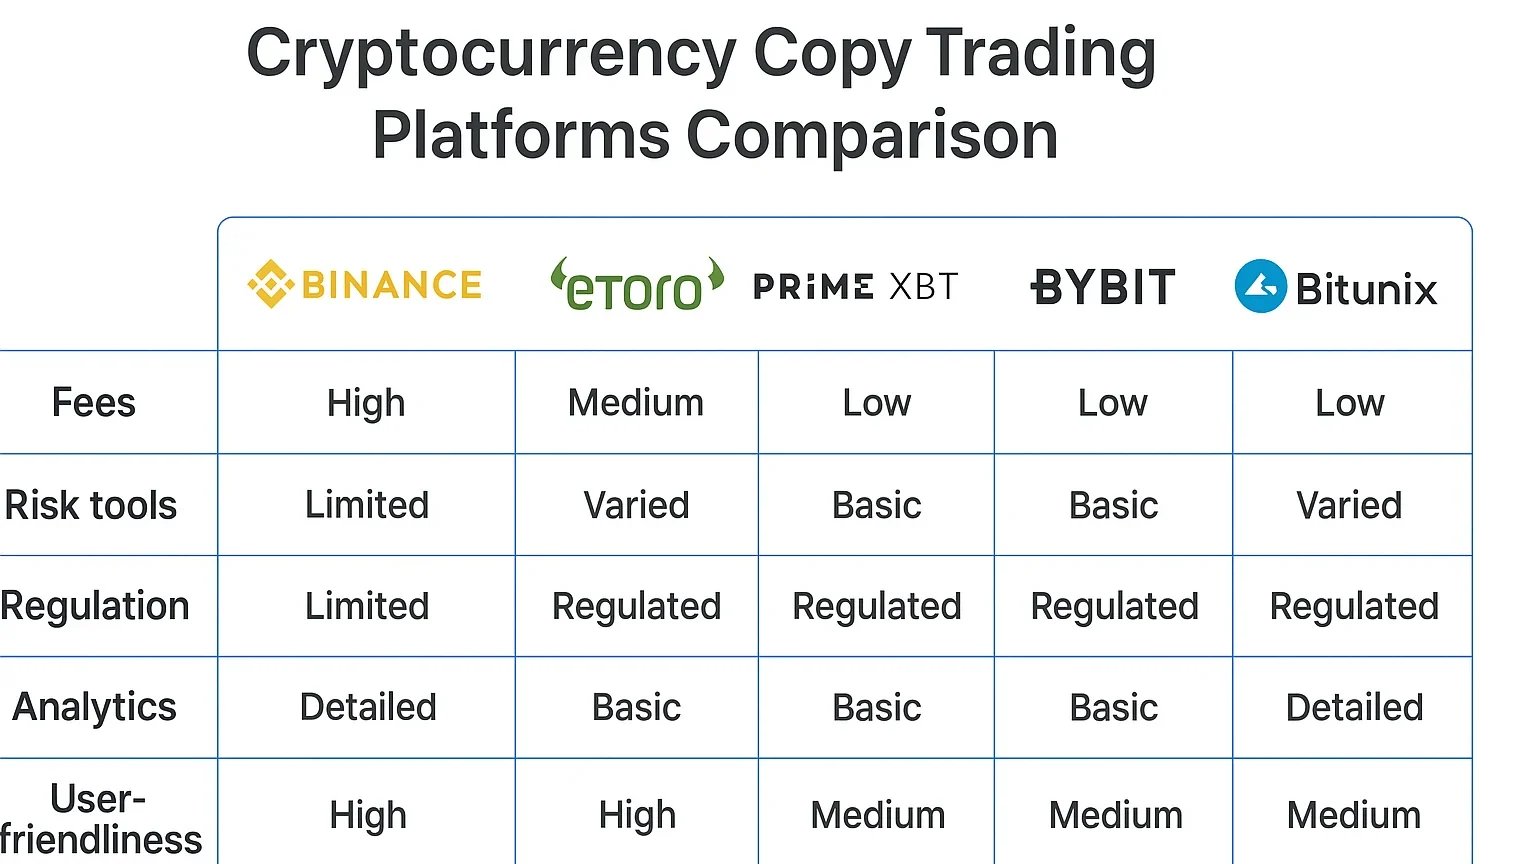This screenshot has height=864, width=1536.
Task: Click Bitunix's Risk tools cell showing Varied
Action: (x=1349, y=505)
